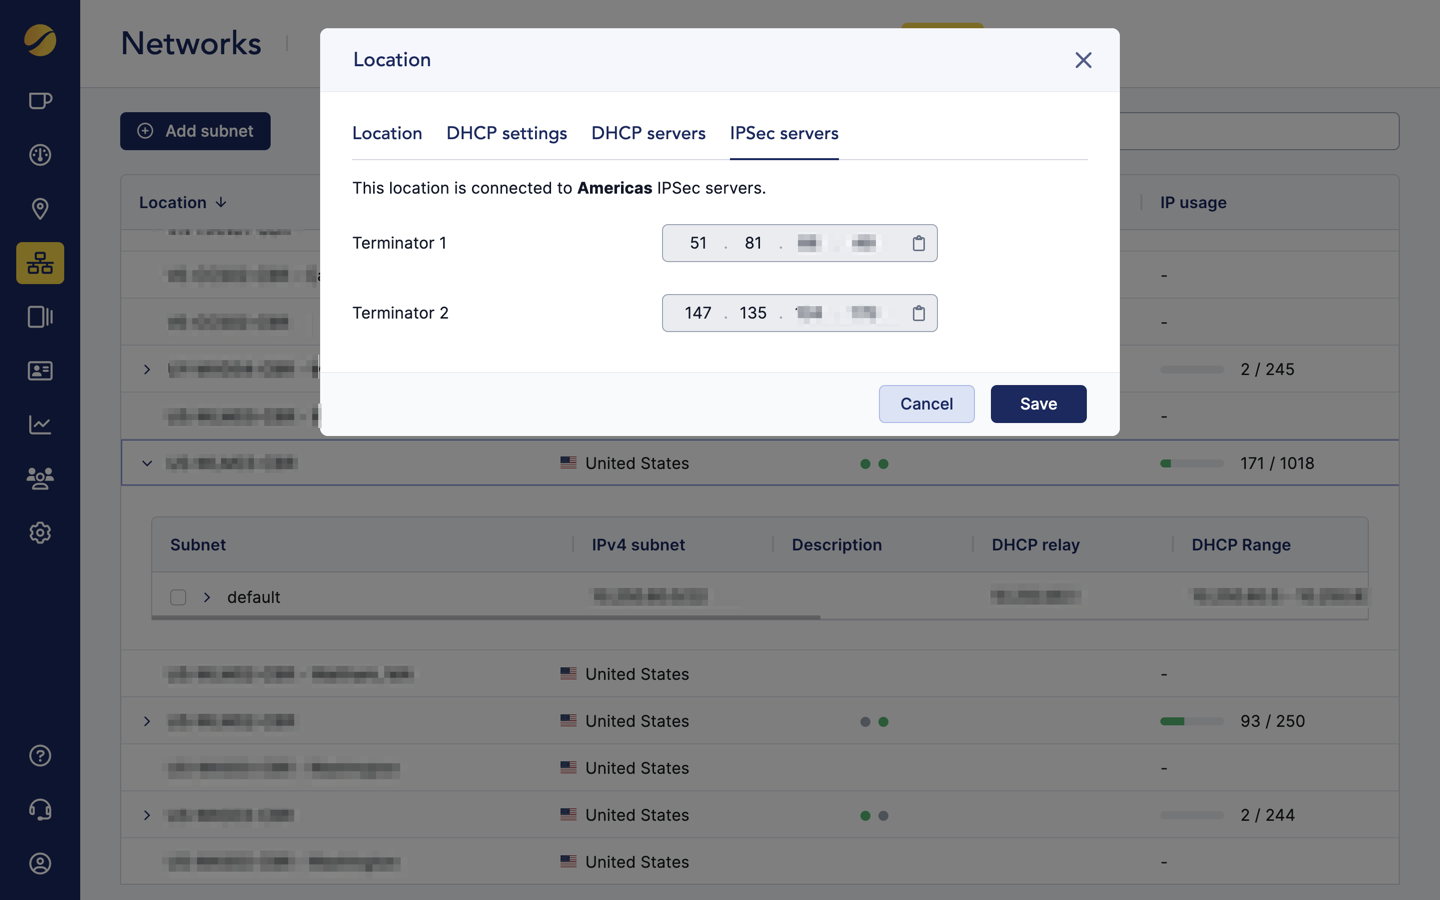
Task: Copy Terminator 1 IP address to clipboard
Action: pyautogui.click(x=918, y=243)
